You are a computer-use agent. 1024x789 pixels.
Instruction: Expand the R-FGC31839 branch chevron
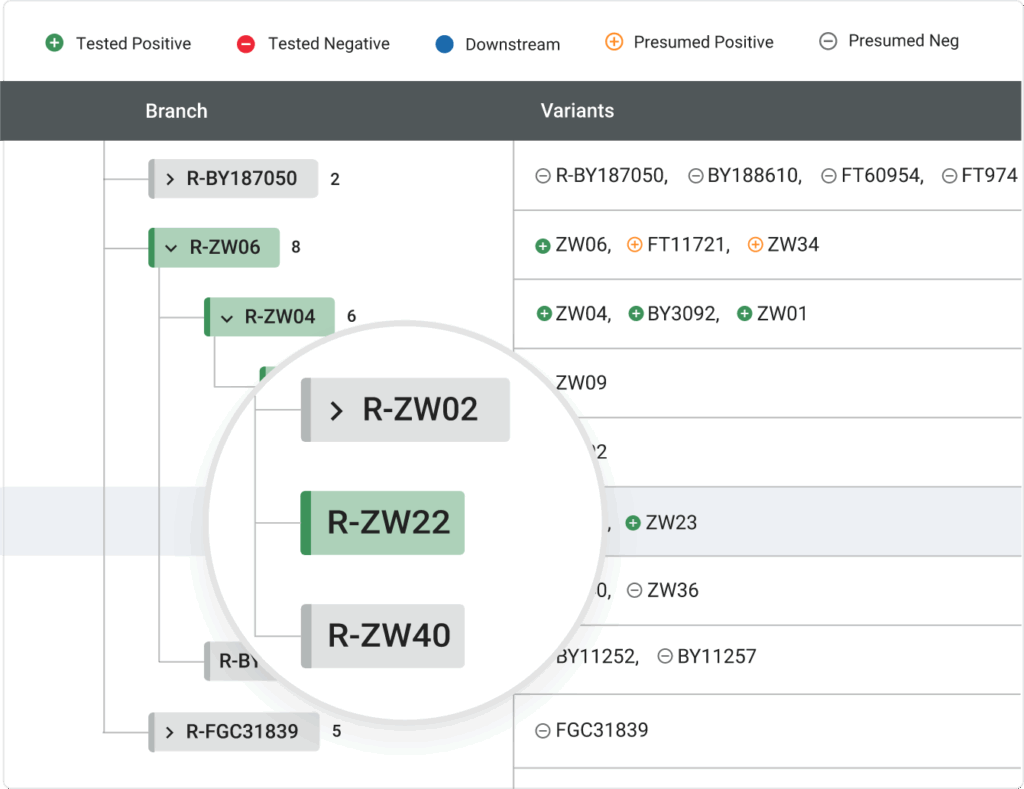pyautogui.click(x=170, y=732)
